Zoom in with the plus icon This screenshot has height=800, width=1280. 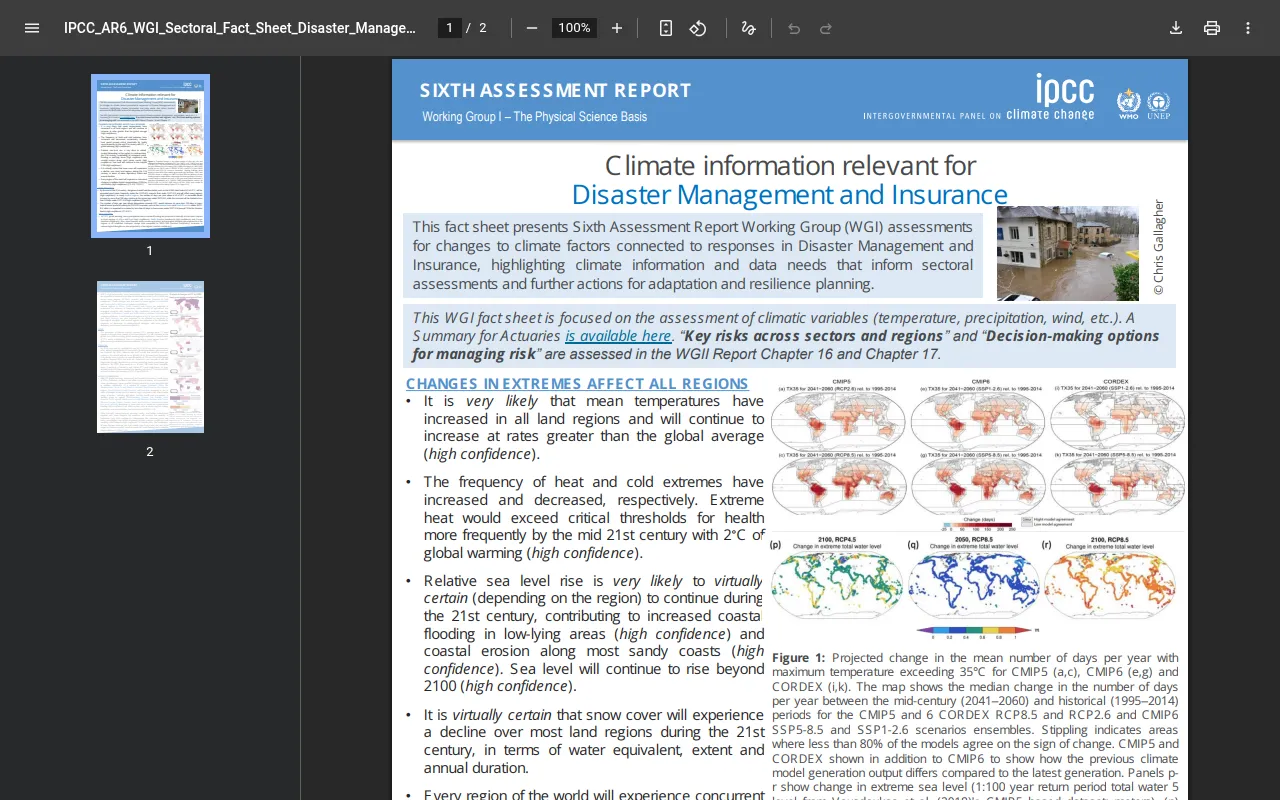pos(617,28)
